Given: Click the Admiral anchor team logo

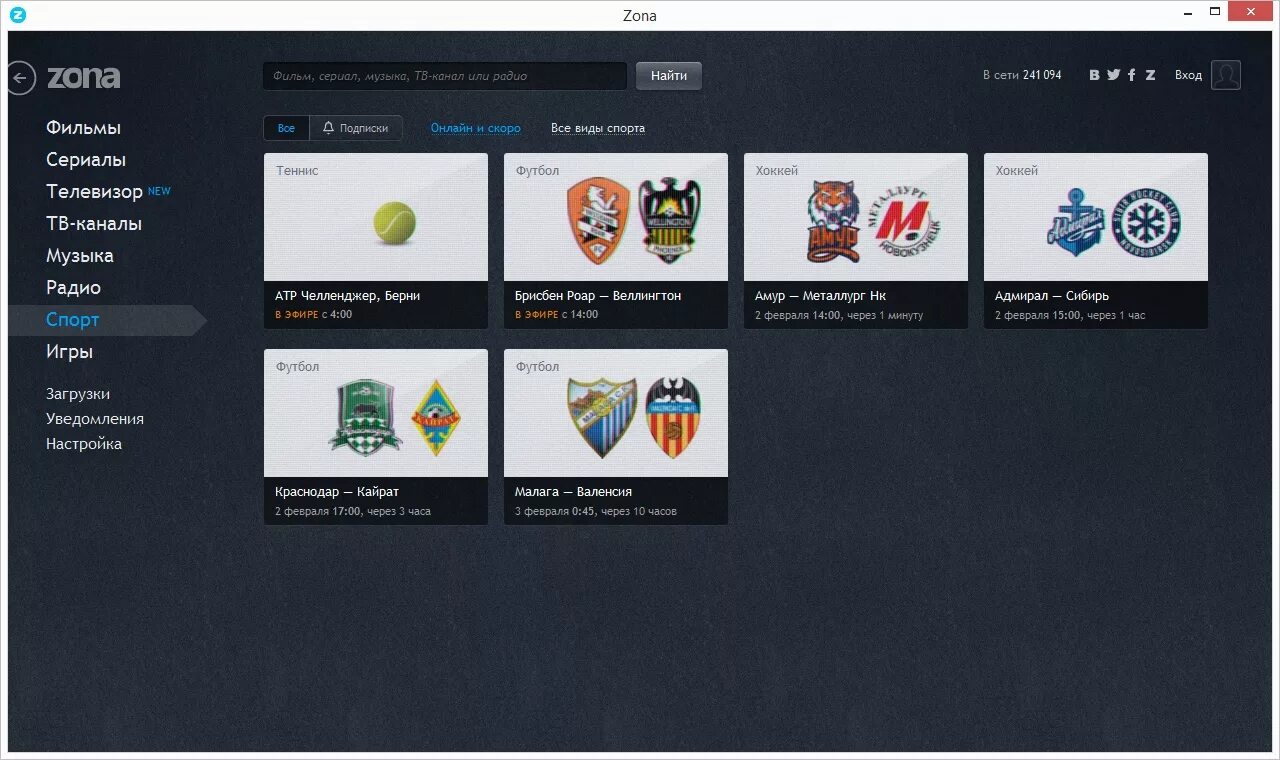Looking at the screenshot, I should click(x=1075, y=222).
